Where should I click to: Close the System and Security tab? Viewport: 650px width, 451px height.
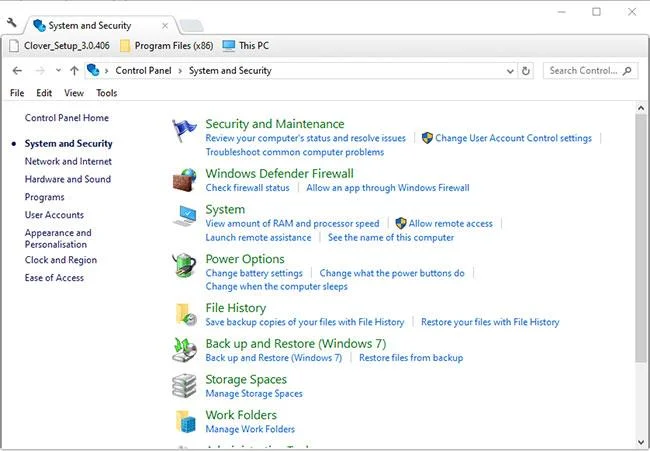click(x=165, y=26)
